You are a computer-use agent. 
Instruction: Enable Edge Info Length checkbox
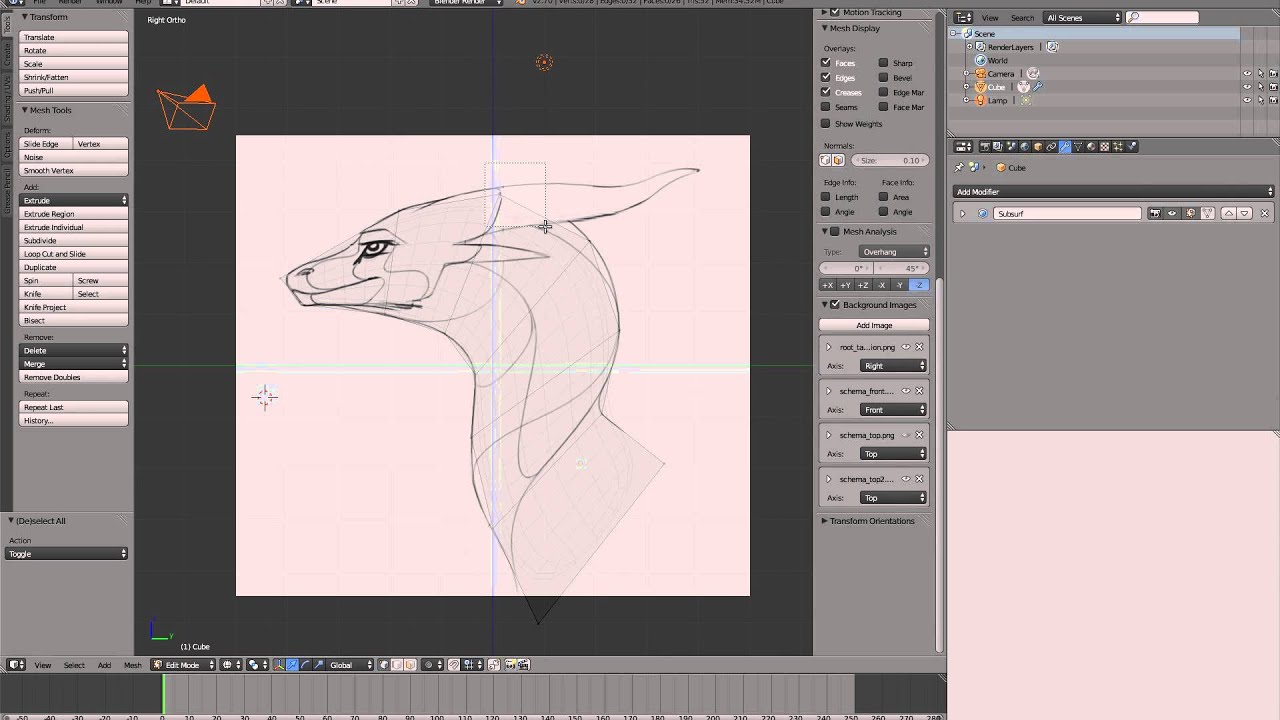tap(825, 197)
